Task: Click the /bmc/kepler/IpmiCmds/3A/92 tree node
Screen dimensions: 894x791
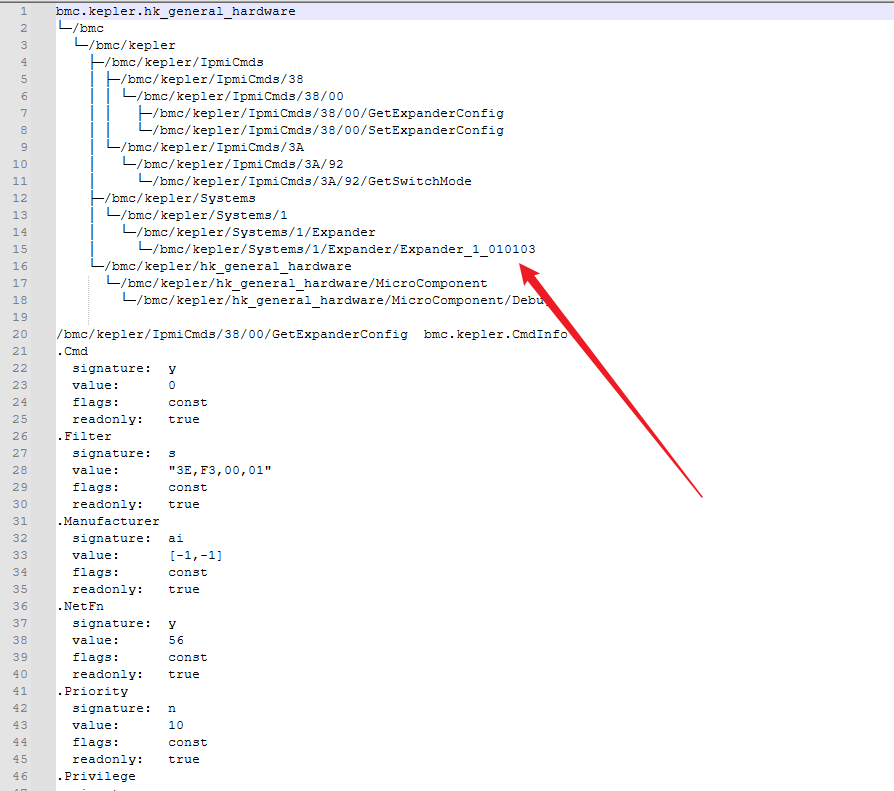Action: point(241,164)
